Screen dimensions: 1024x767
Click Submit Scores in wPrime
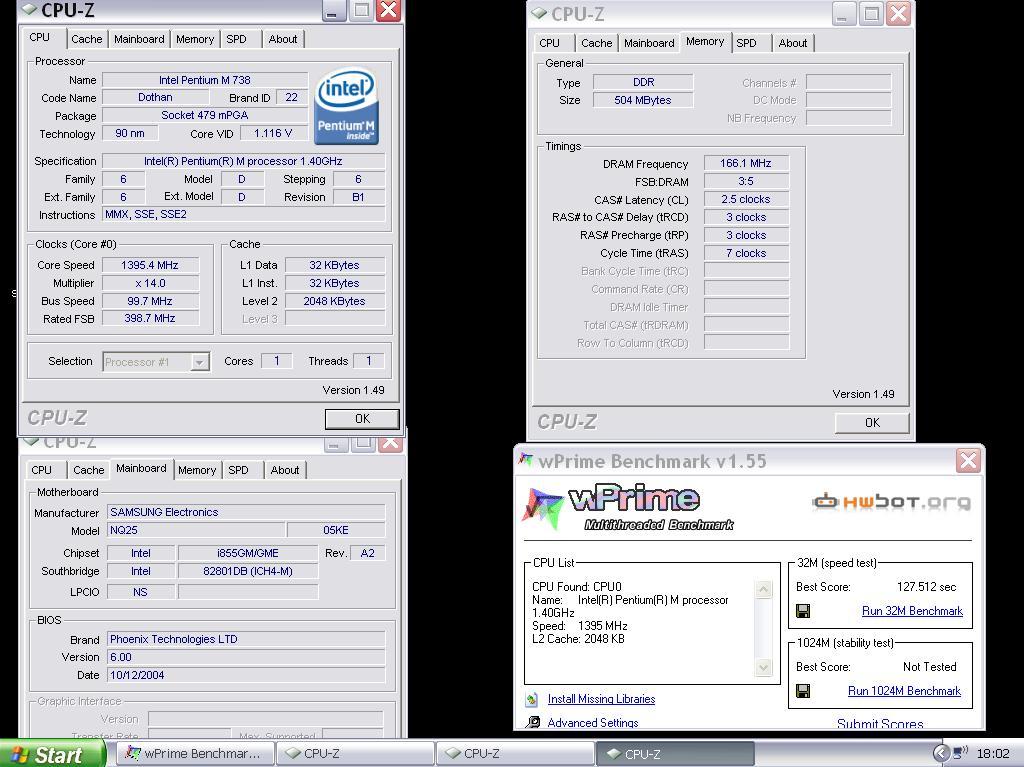(x=880, y=724)
